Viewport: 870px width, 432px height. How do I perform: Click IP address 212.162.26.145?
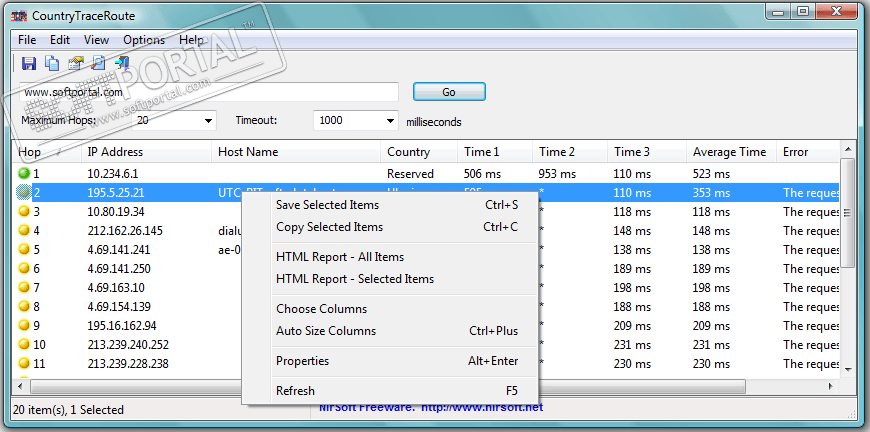125,231
